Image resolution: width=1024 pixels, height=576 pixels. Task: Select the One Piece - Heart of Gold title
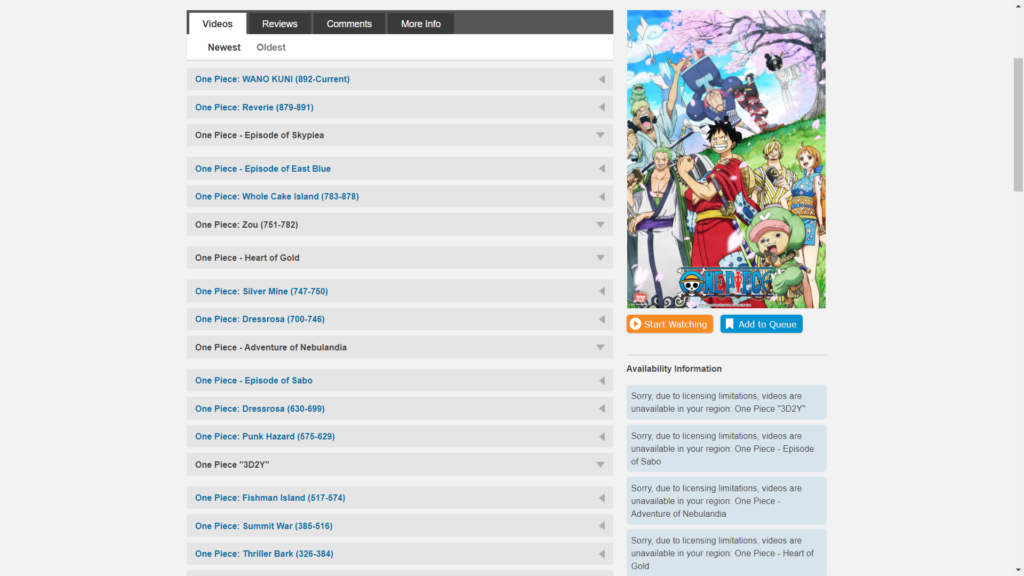[247, 258]
